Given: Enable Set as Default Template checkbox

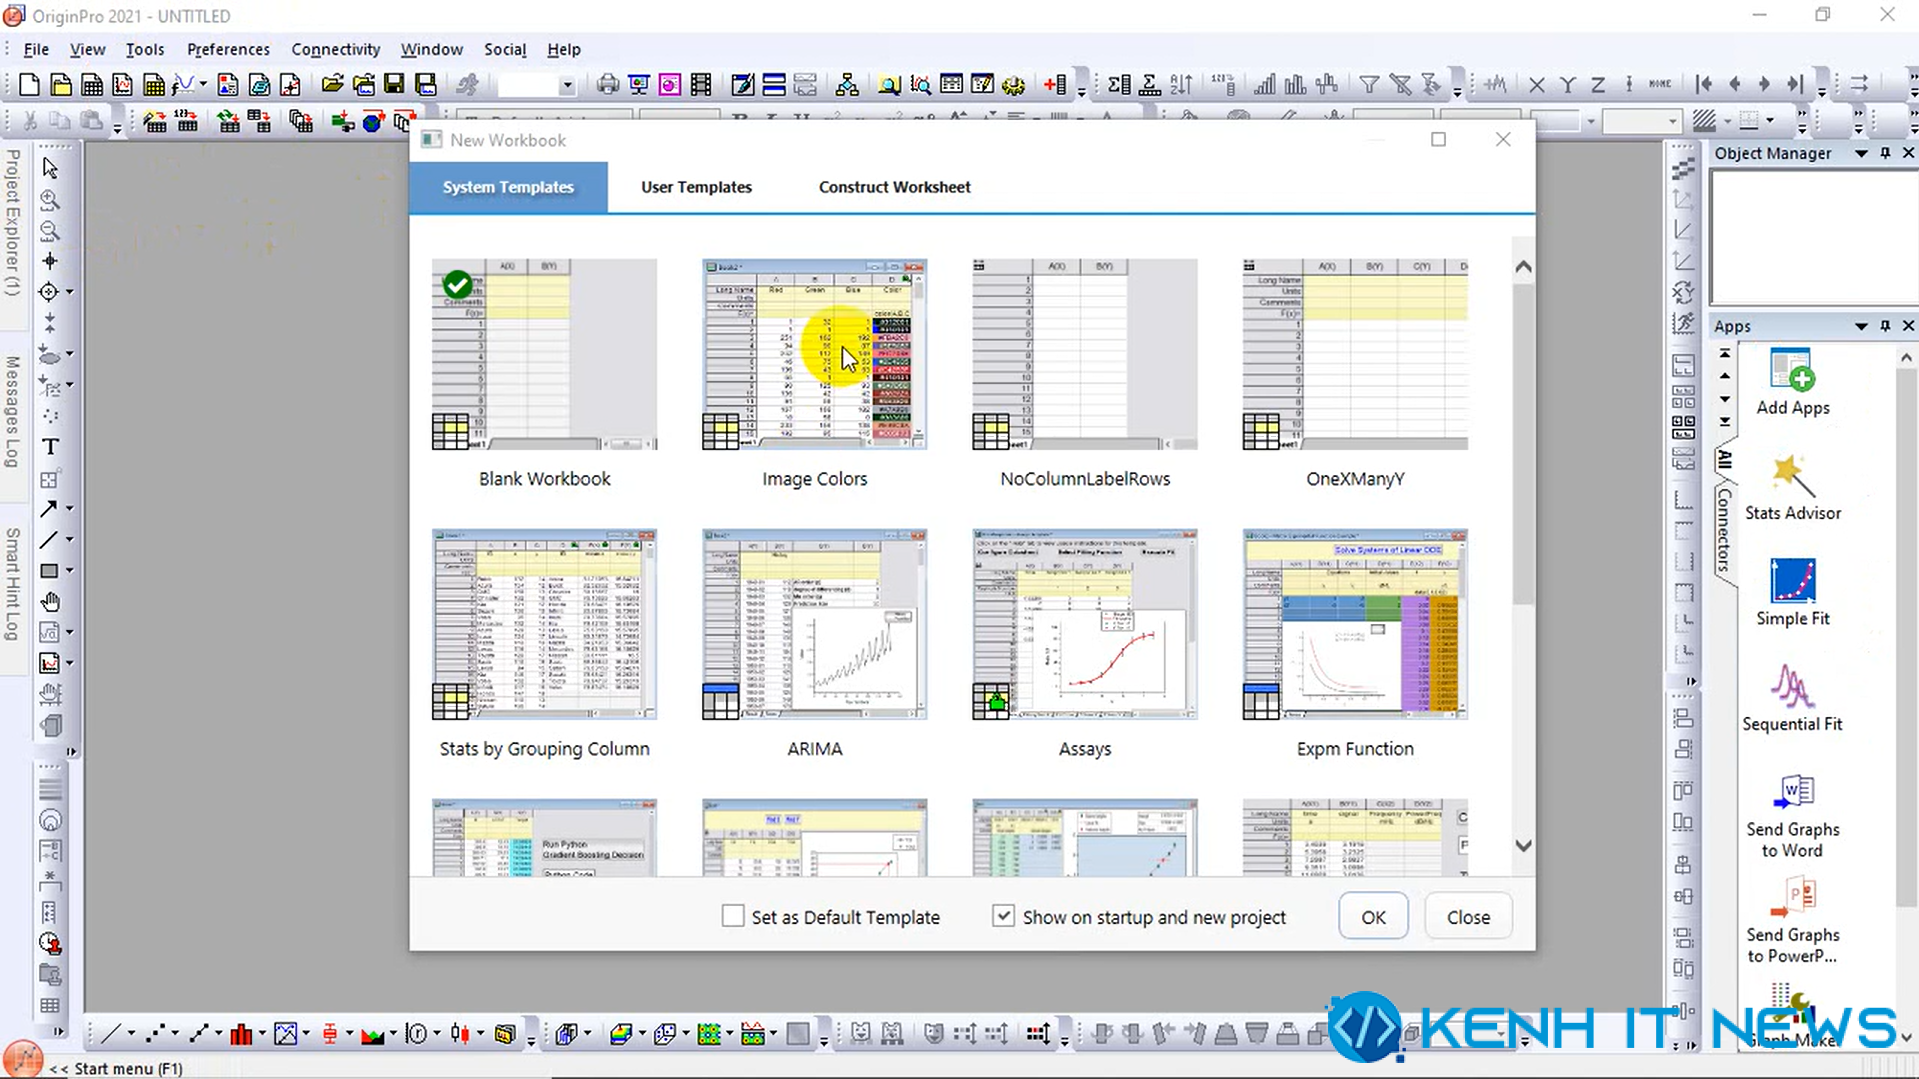Looking at the screenshot, I should (x=733, y=916).
